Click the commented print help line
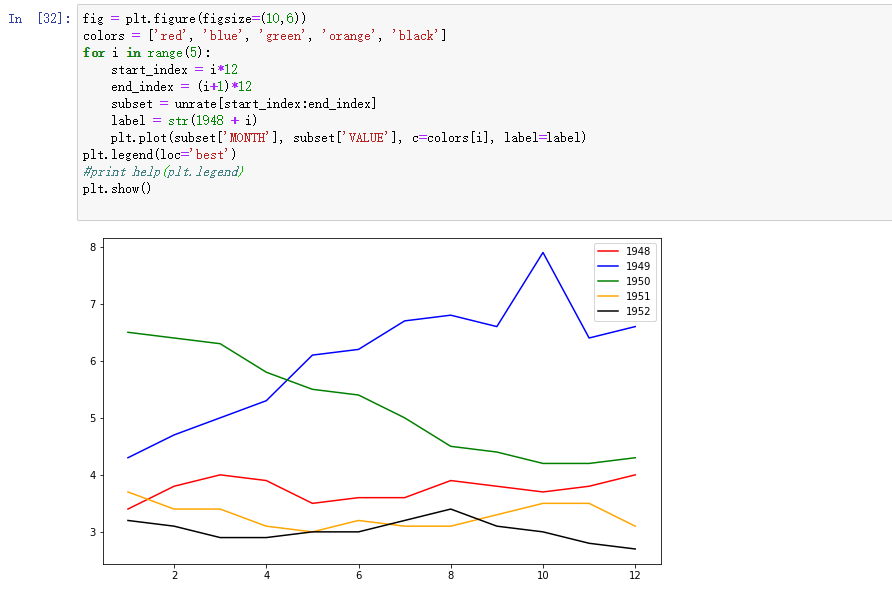This screenshot has width=892, height=594. (163, 172)
